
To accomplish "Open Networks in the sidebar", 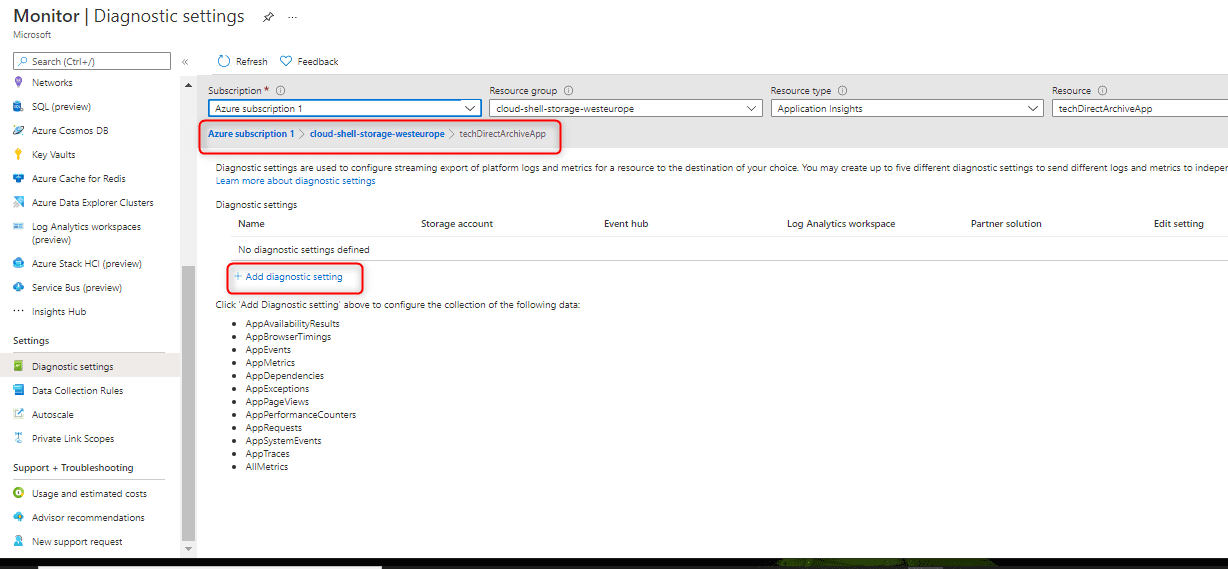I will pyautogui.click(x=52, y=83).
